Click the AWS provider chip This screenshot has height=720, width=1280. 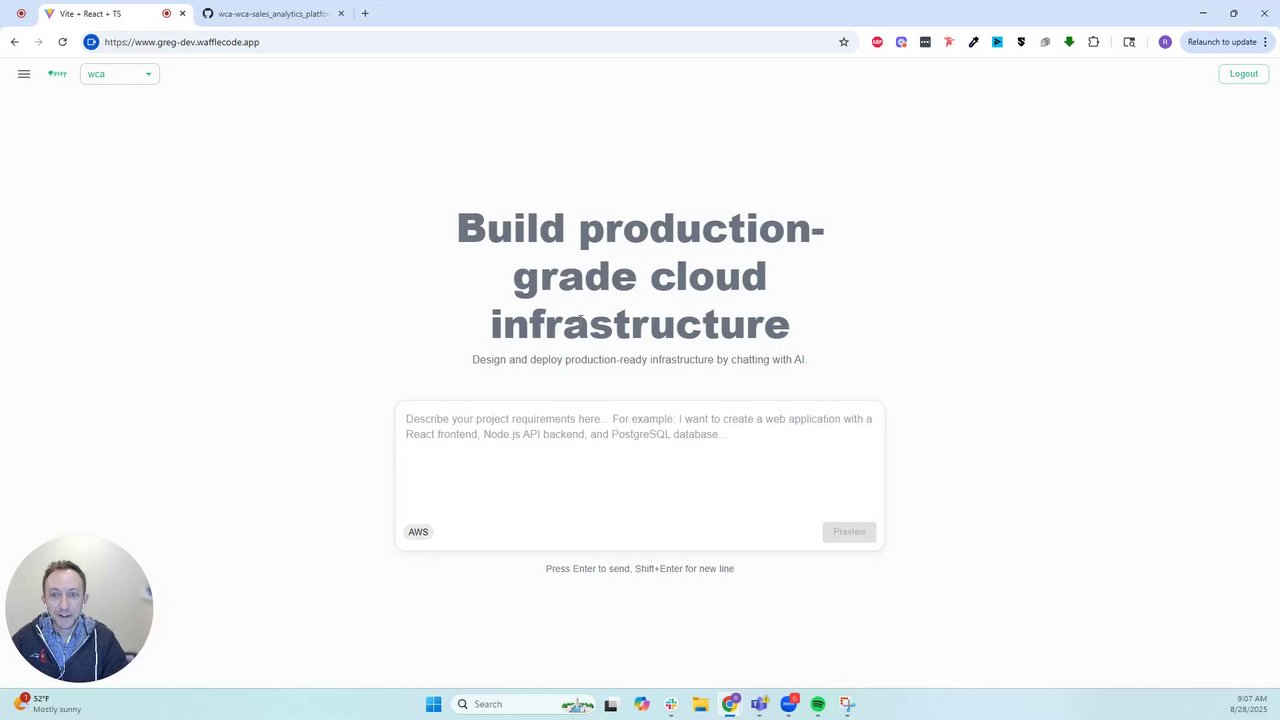418,532
